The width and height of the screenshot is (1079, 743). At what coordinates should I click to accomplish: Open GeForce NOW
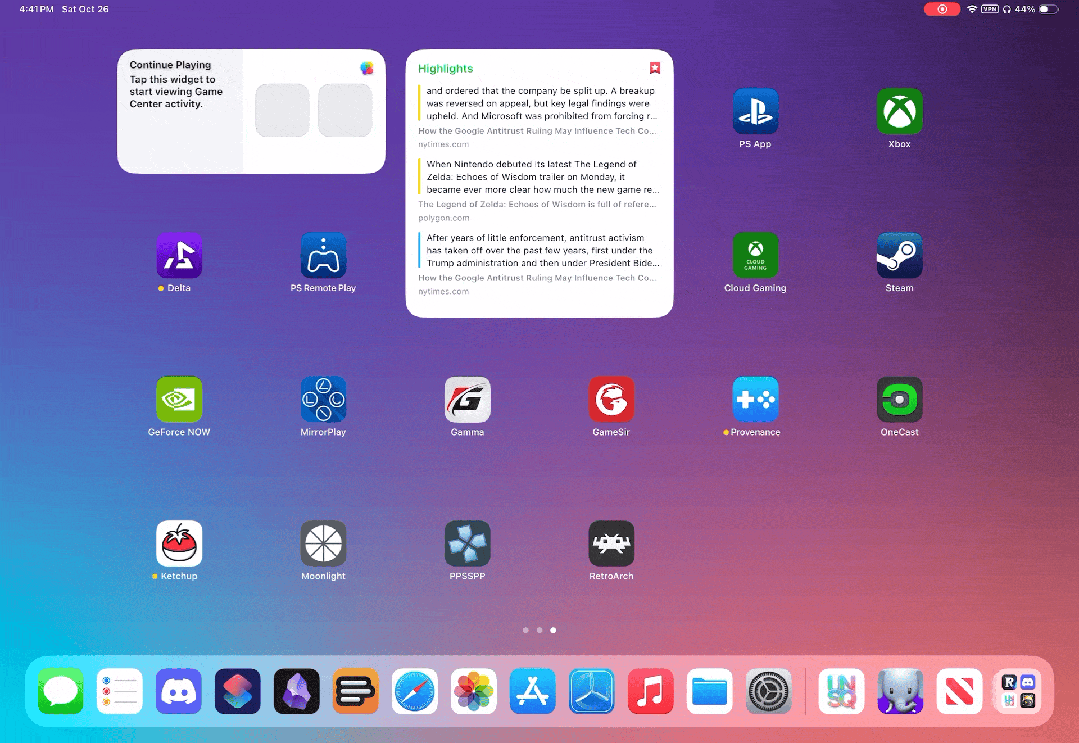point(179,400)
